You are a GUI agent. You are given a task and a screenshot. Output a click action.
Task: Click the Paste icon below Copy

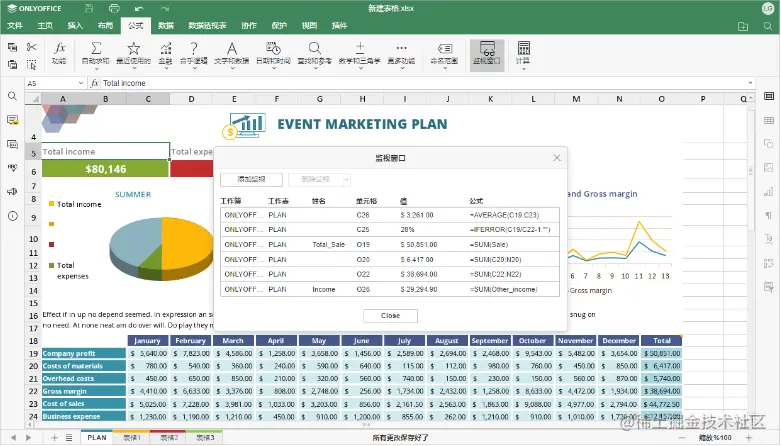tap(12, 64)
